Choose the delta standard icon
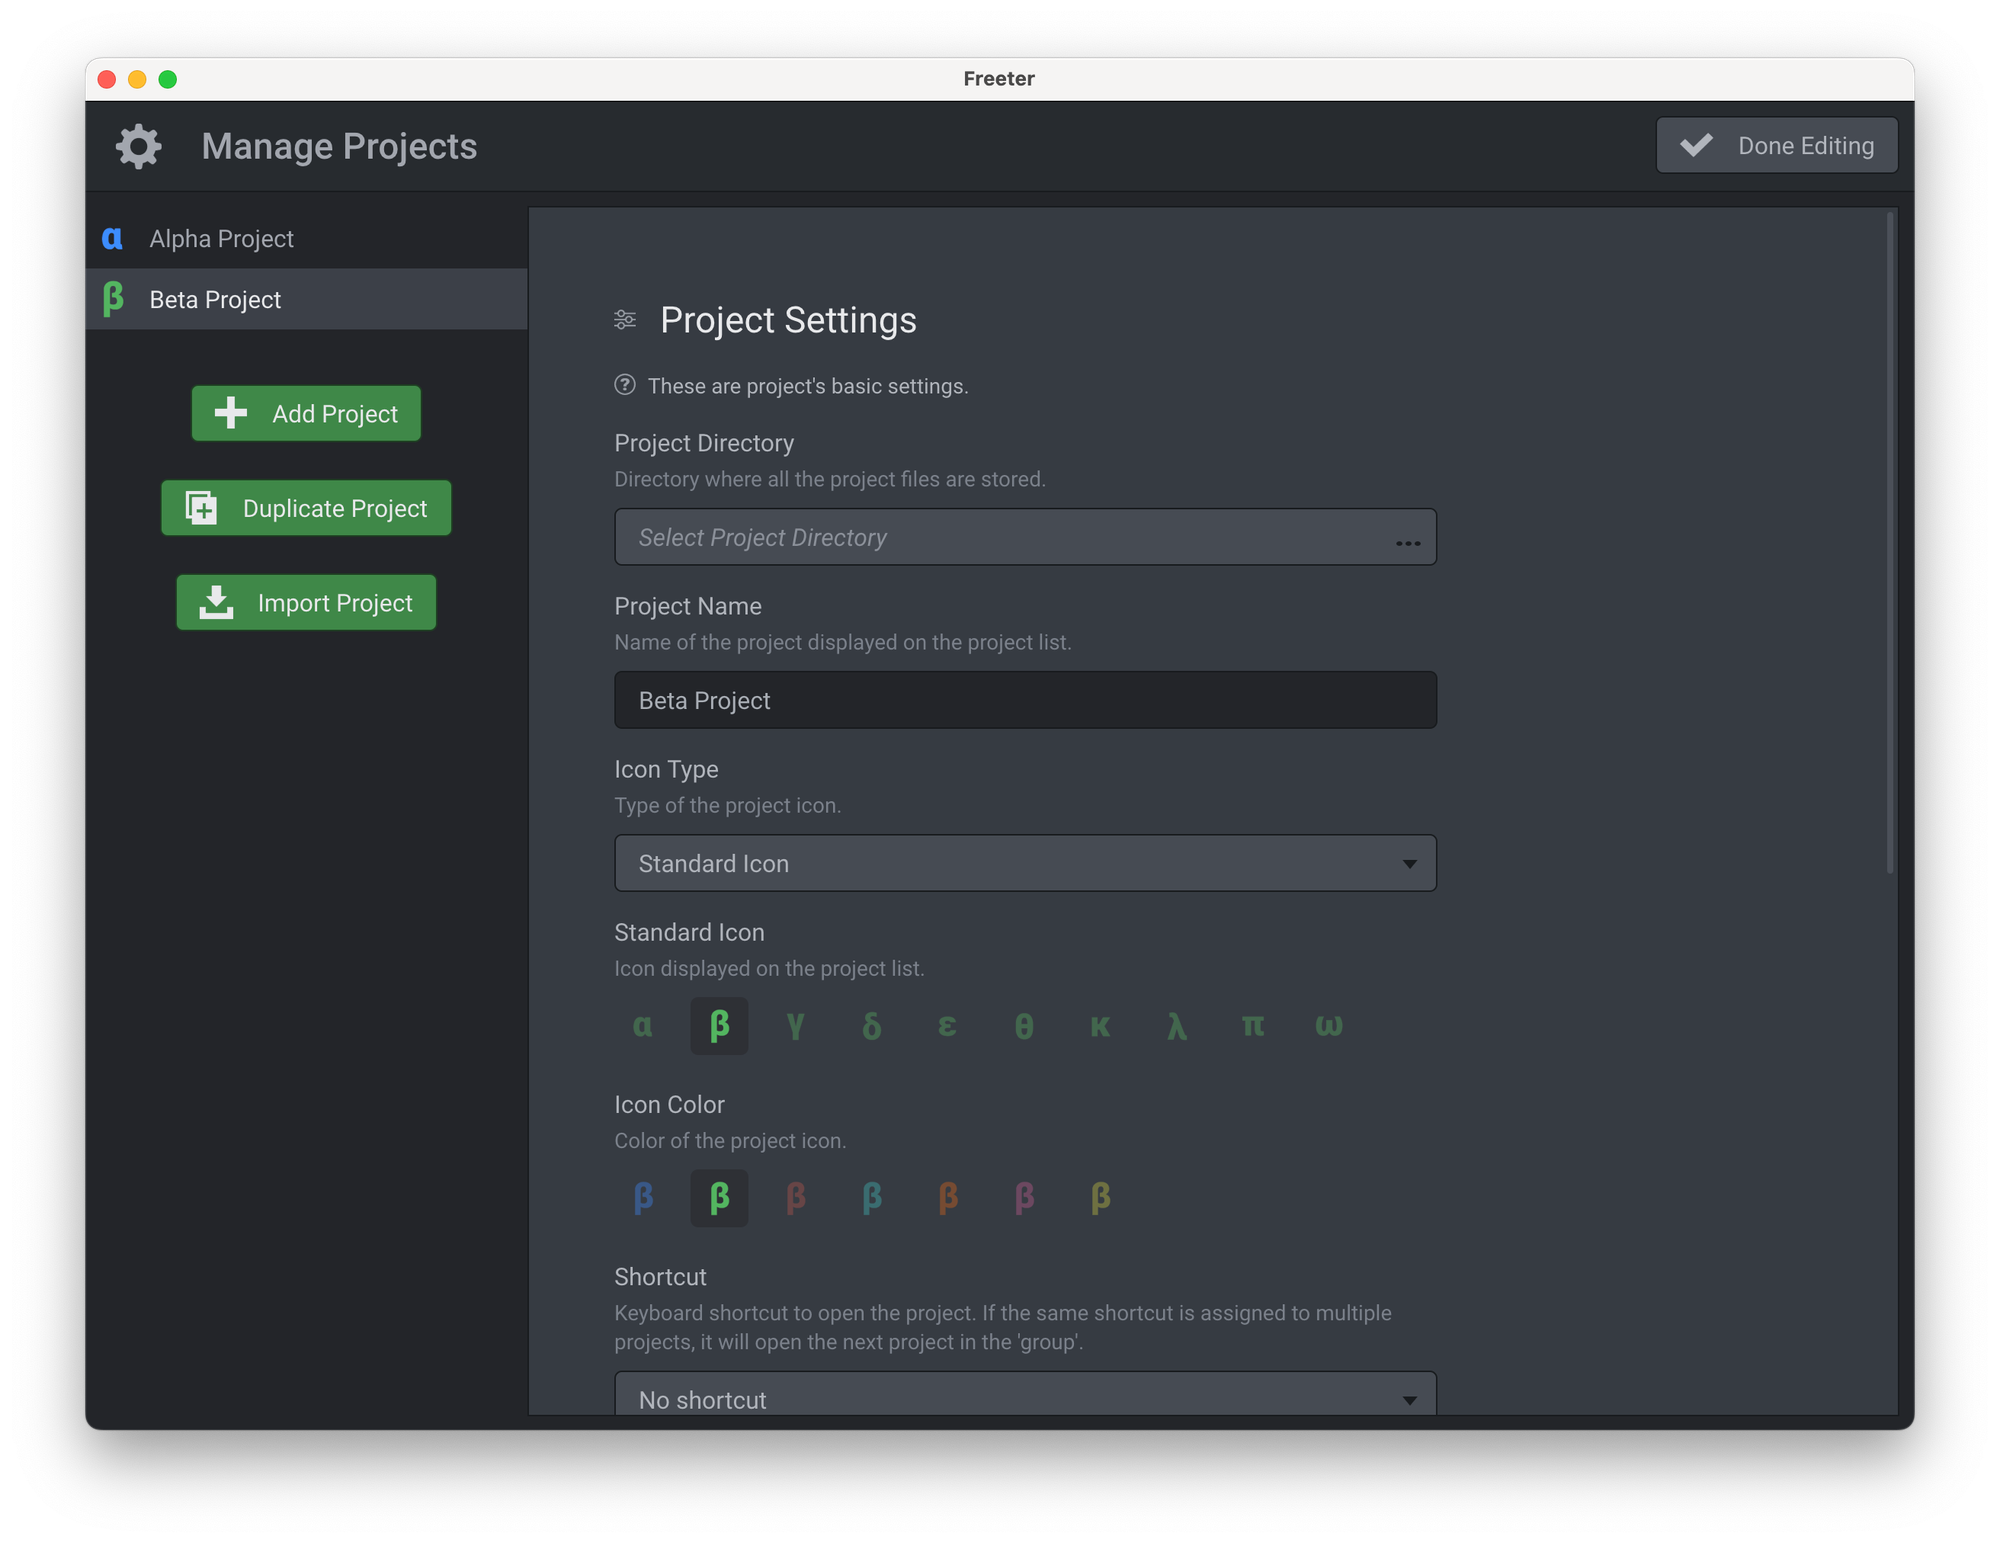The width and height of the screenshot is (2000, 1543). (871, 1026)
